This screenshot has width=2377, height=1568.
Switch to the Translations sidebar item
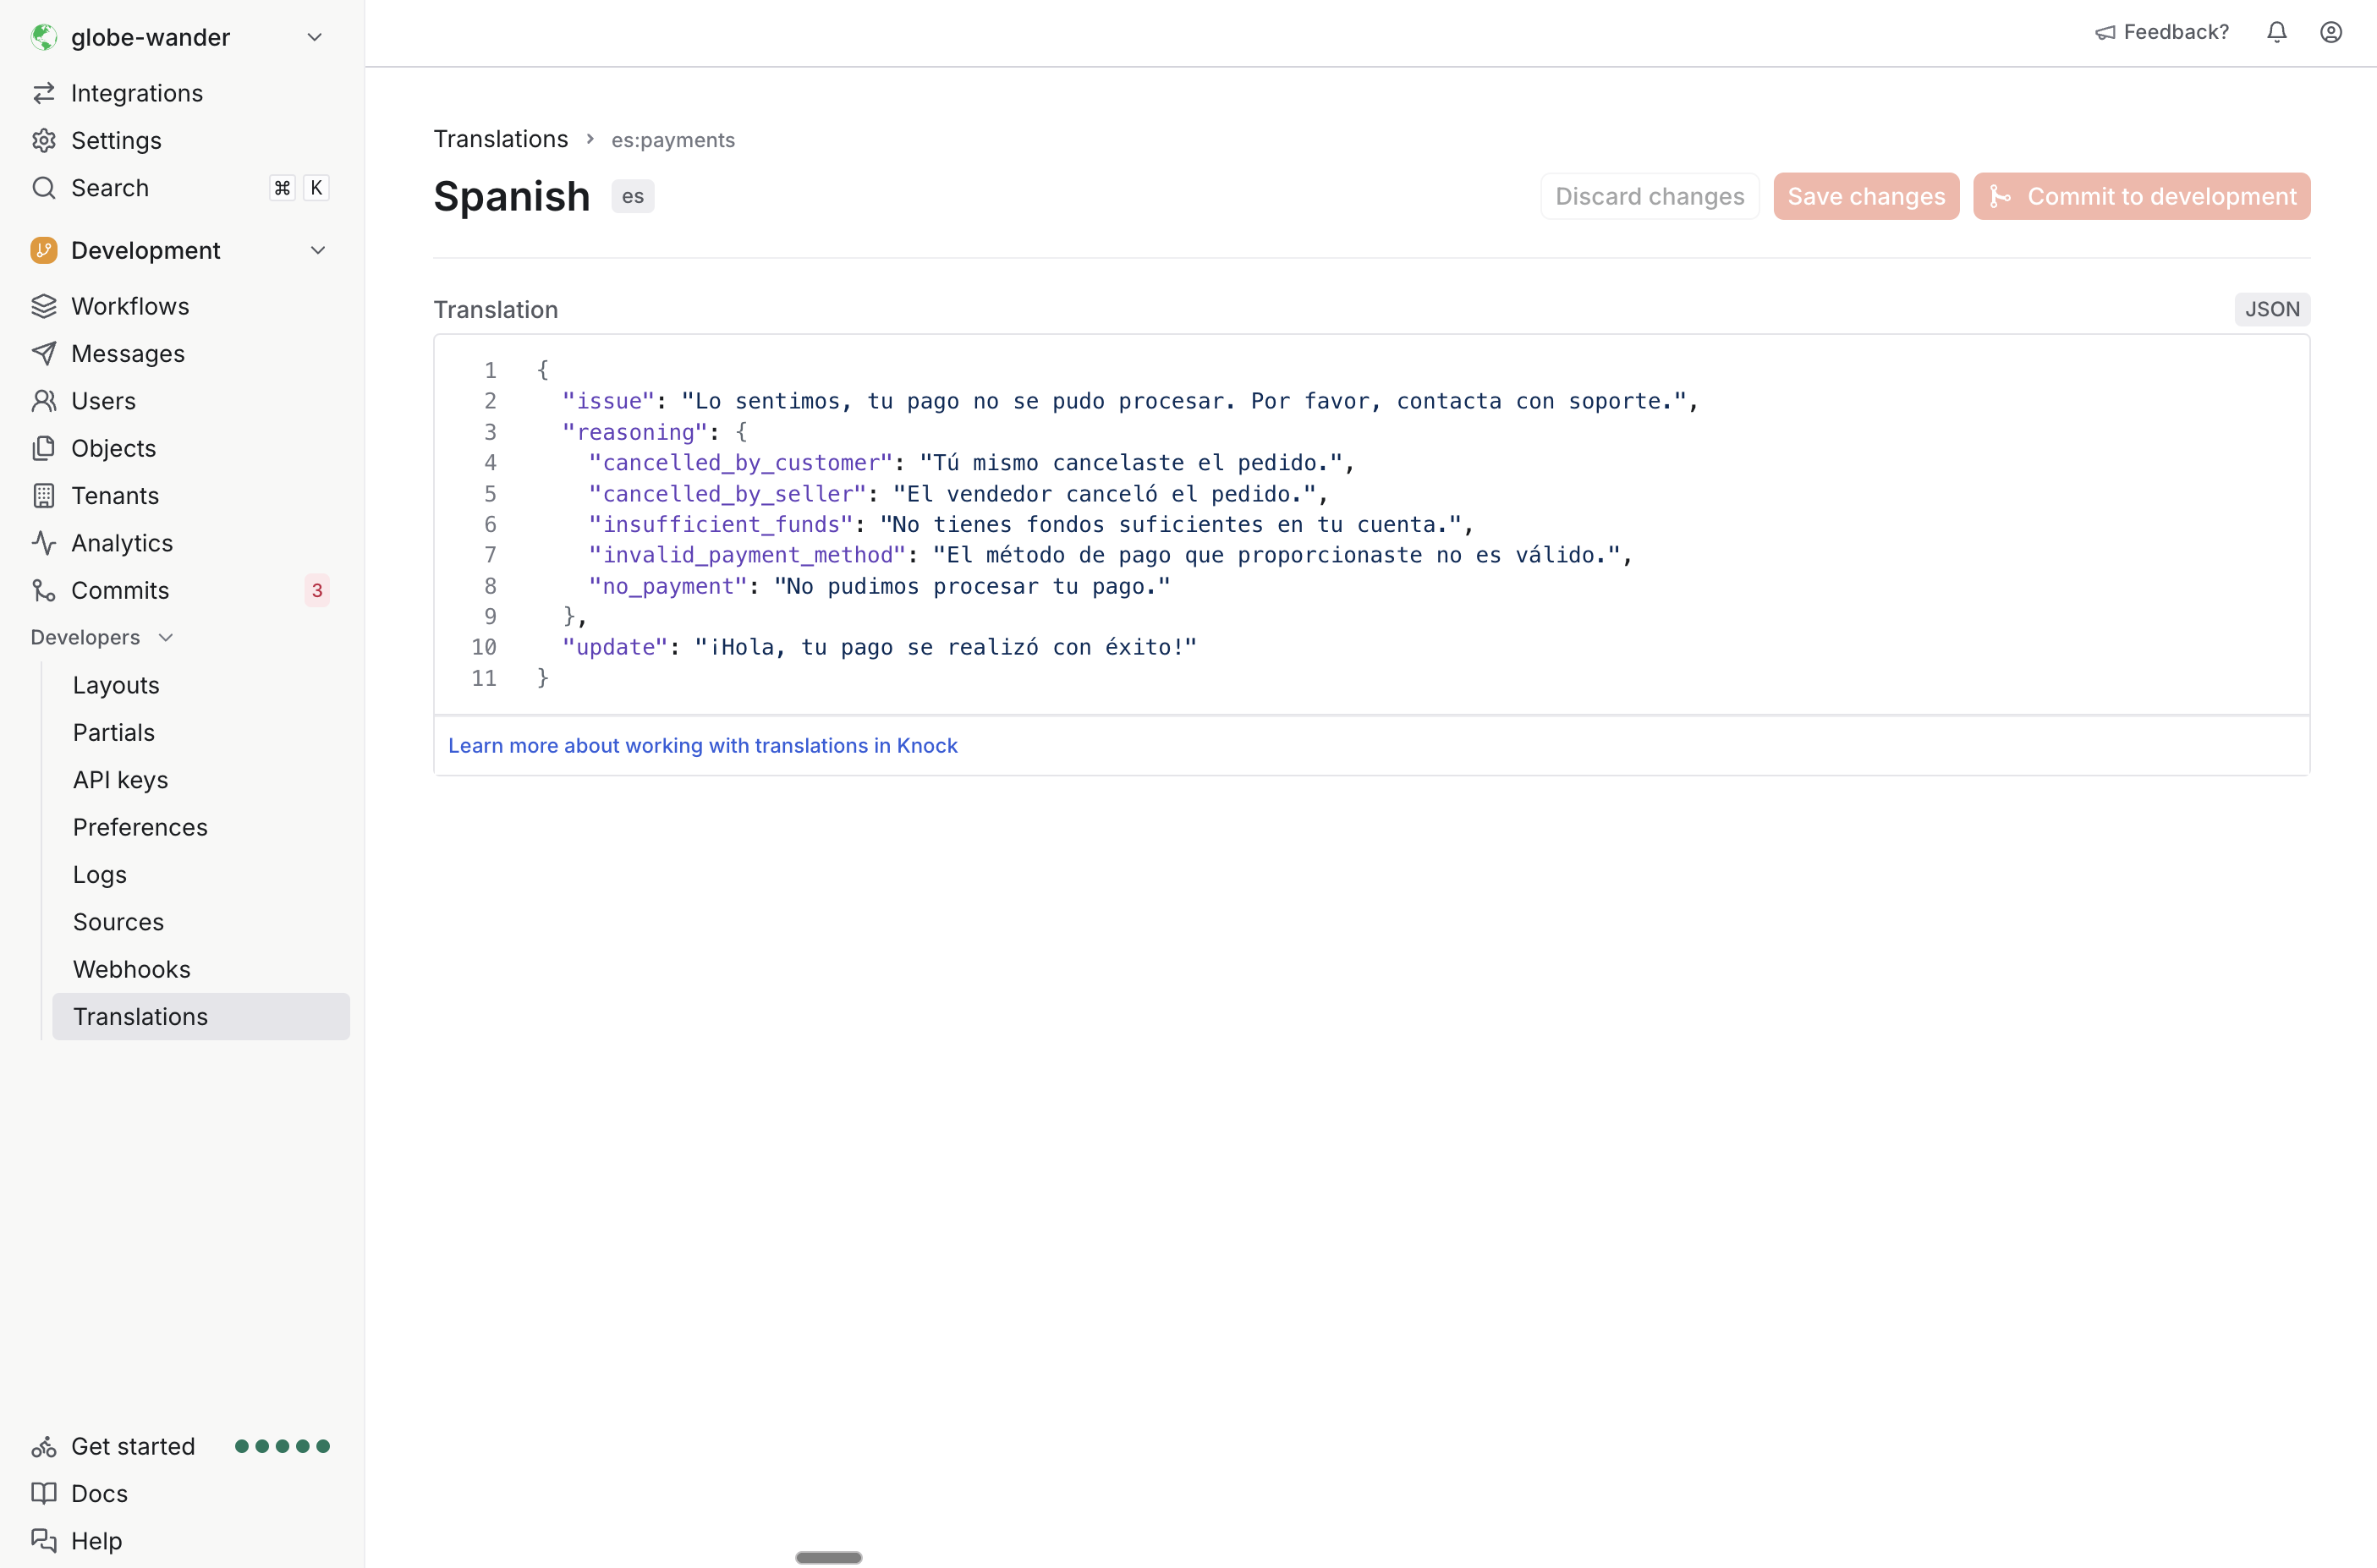(140, 1016)
